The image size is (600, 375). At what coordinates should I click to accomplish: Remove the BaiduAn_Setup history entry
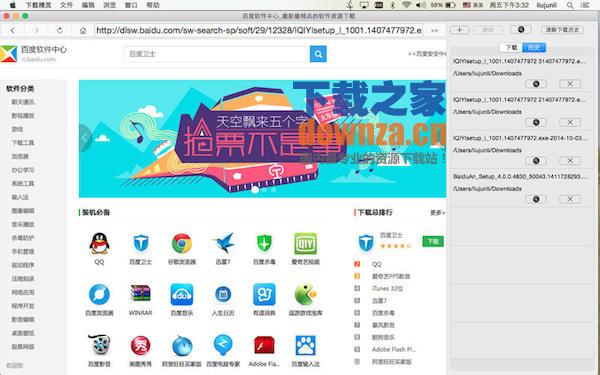(x=570, y=199)
